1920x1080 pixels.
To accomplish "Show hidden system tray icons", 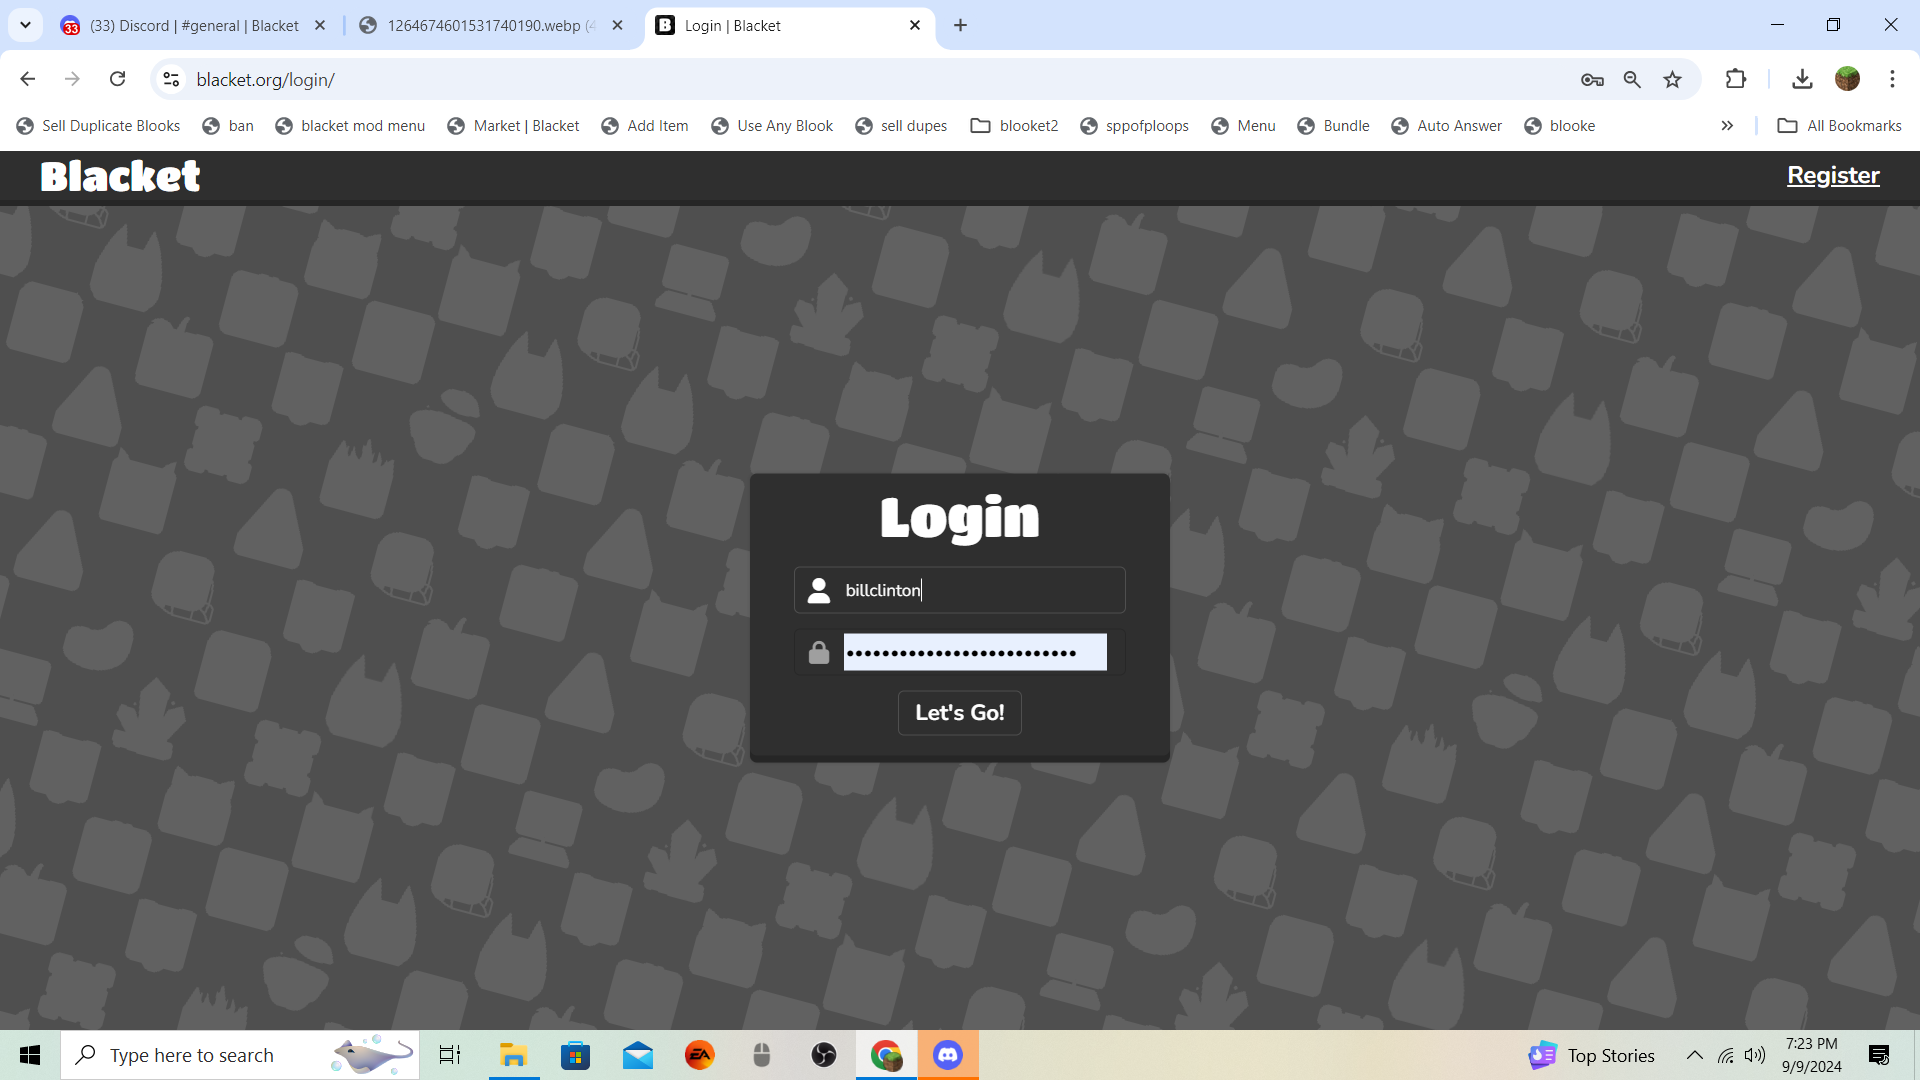I will pos(1694,1055).
